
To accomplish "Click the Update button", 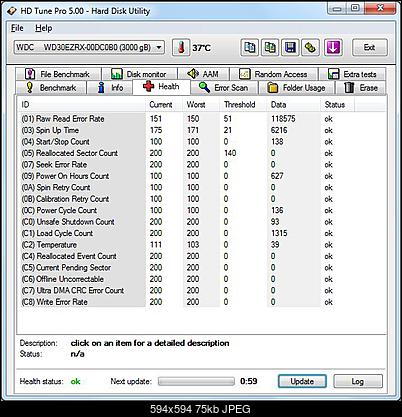I will click(x=302, y=381).
